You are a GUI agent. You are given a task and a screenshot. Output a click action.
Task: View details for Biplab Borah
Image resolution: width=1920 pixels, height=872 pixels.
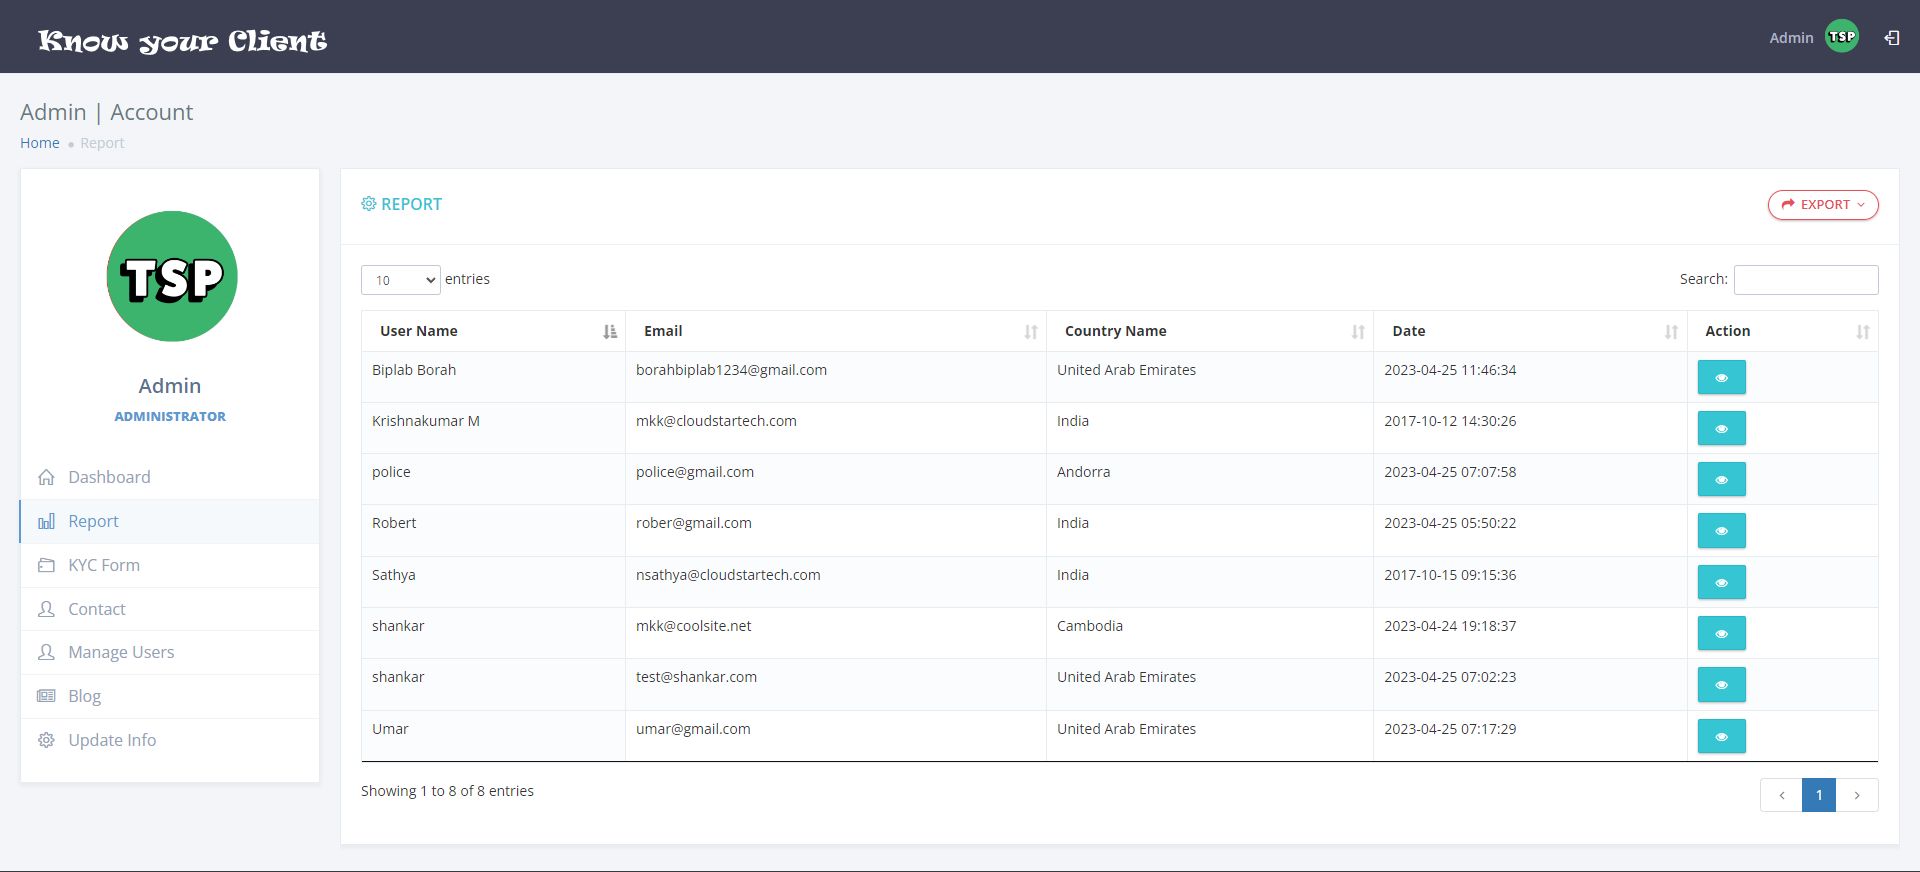click(1721, 378)
